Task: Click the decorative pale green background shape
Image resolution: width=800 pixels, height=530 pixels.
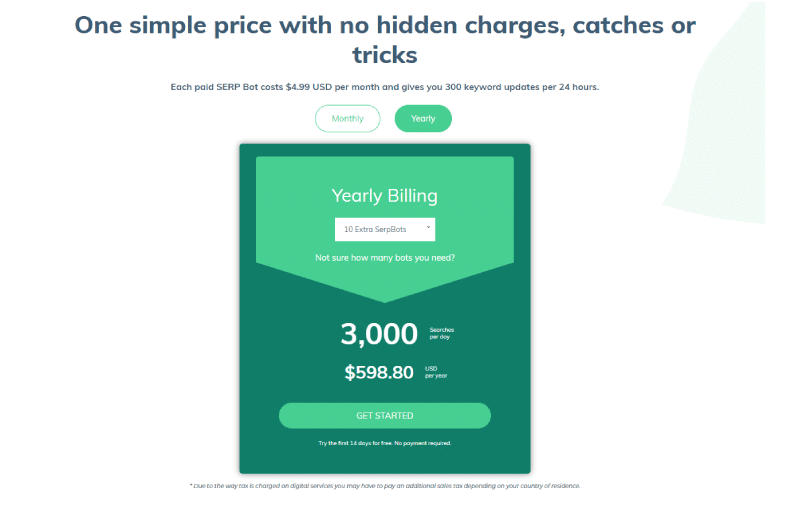Action: (x=724, y=128)
